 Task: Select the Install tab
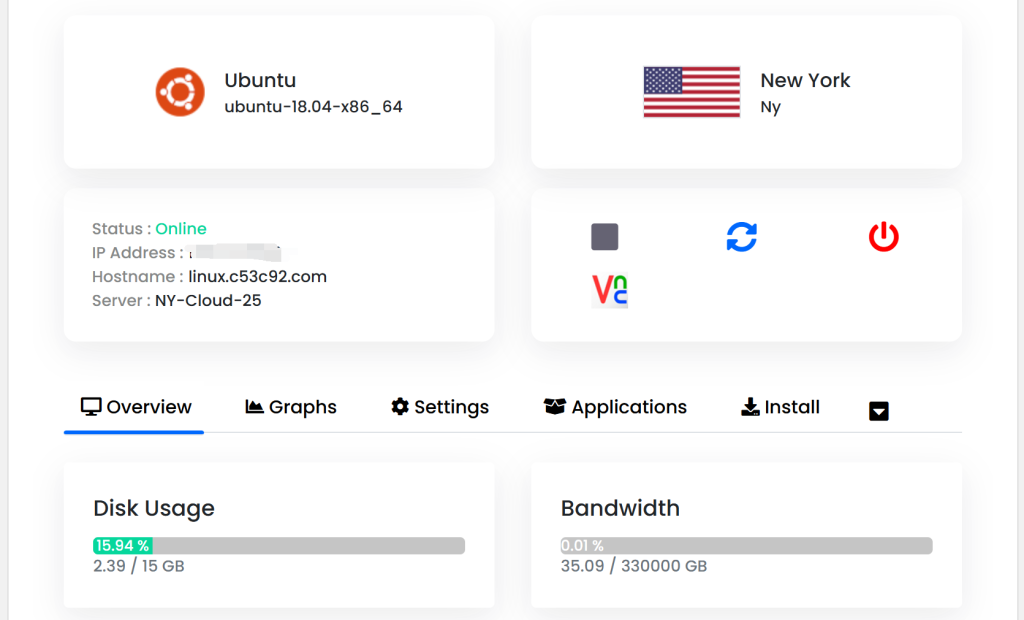pyautogui.click(x=780, y=407)
